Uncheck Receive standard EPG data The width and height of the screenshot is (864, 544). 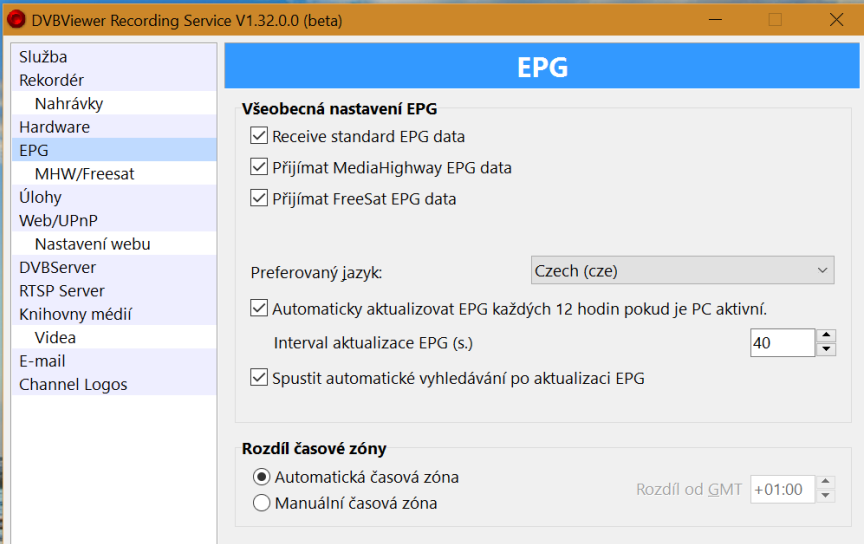coord(260,136)
